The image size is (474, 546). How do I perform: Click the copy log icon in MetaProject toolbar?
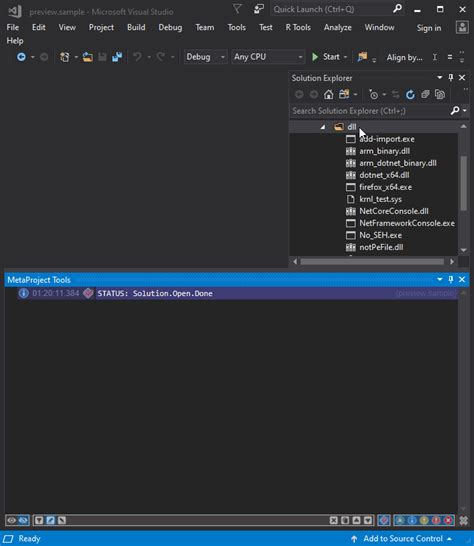click(345, 520)
